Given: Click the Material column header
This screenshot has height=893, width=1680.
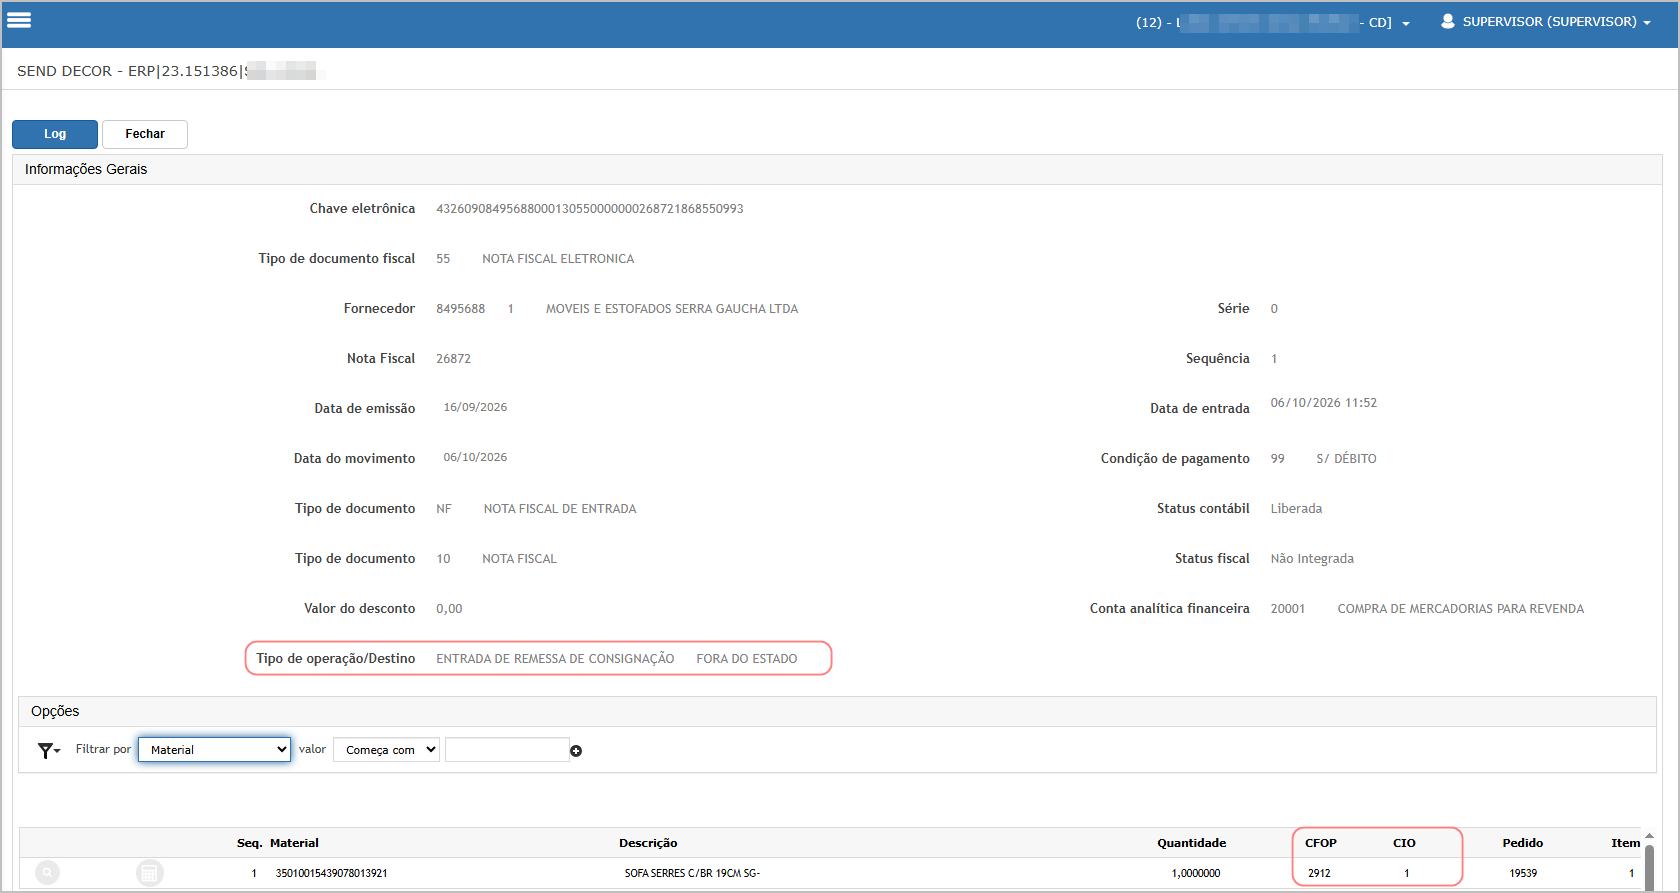Looking at the screenshot, I should tap(294, 843).
